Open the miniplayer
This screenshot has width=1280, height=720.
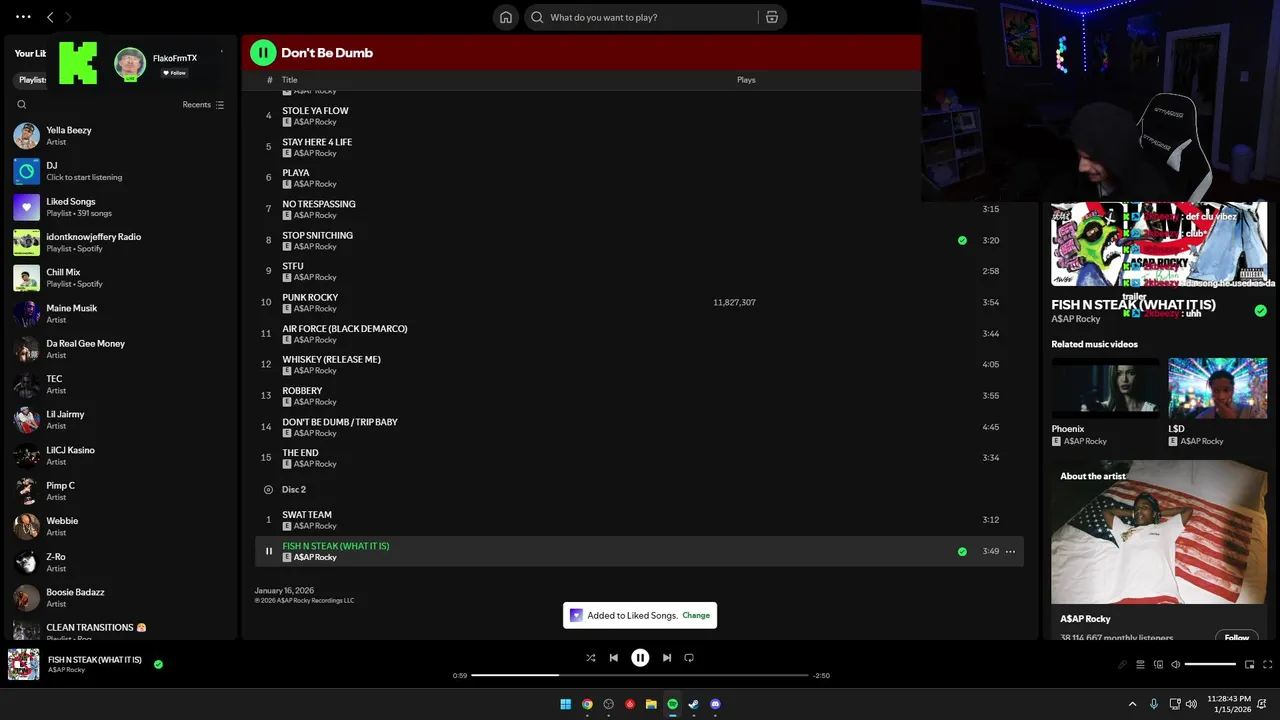(x=1249, y=664)
